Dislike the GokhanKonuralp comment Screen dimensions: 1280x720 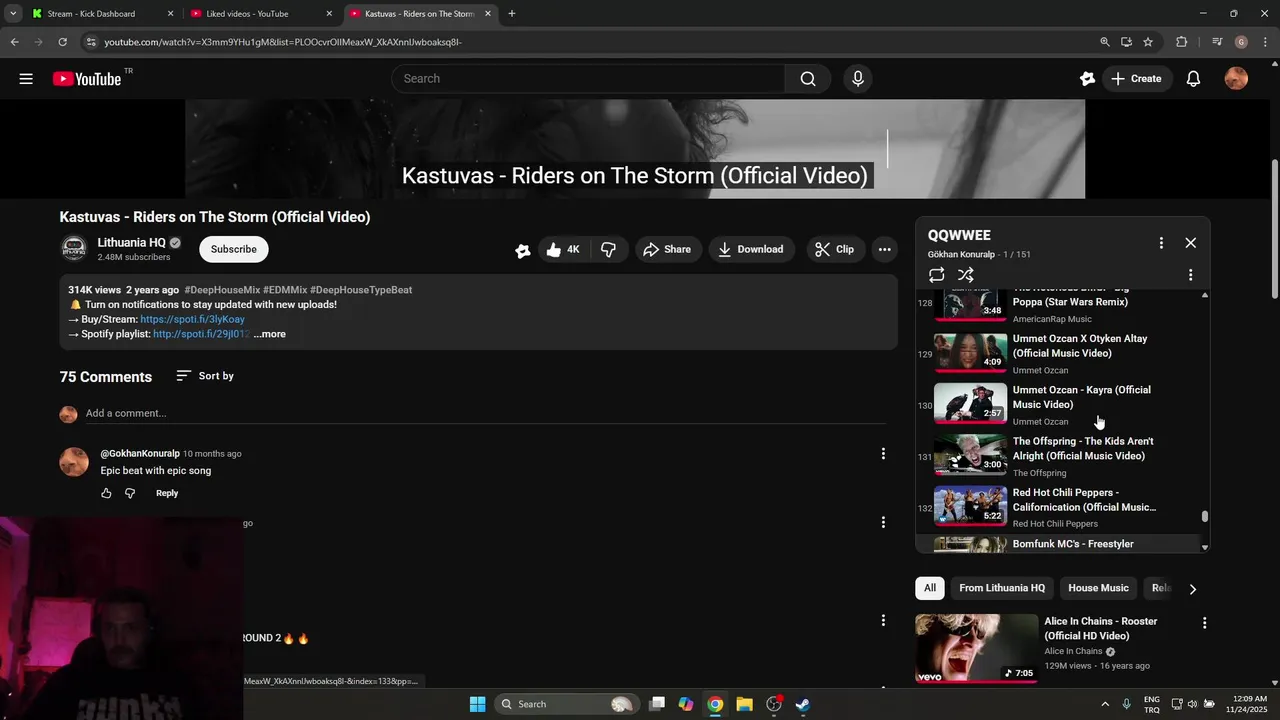pos(130,493)
